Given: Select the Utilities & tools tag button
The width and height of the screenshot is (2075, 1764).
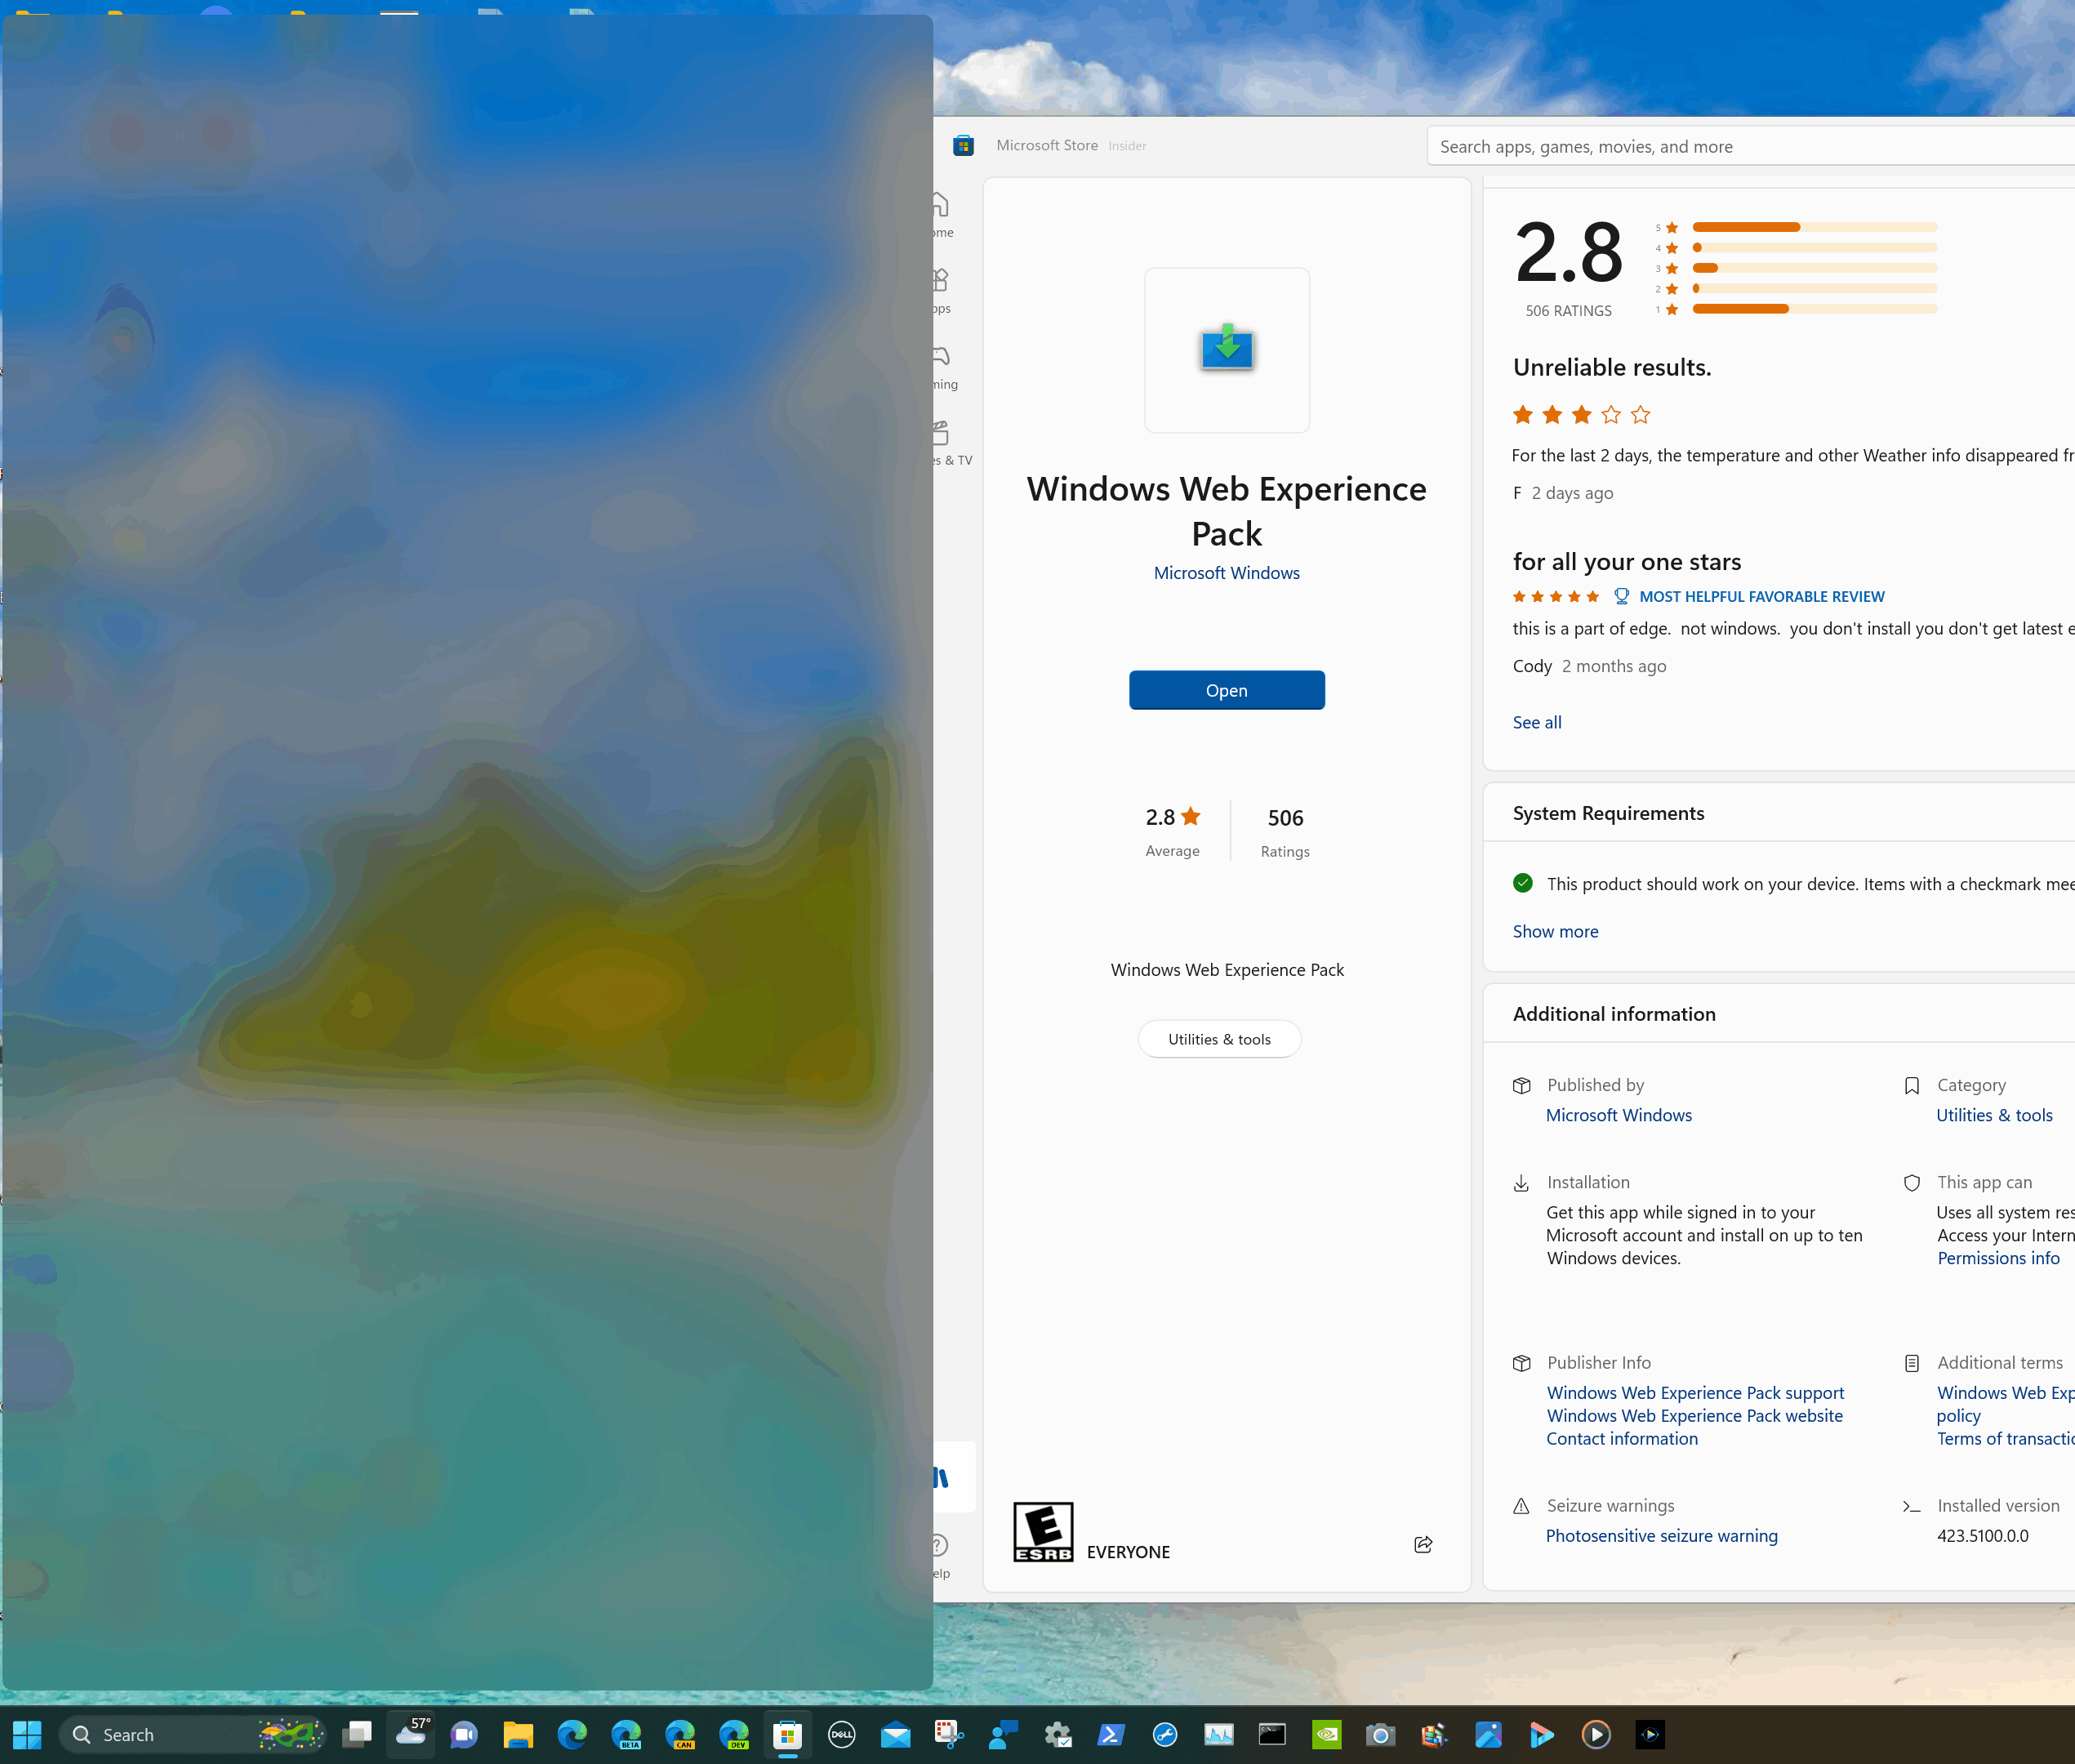Looking at the screenshot, I should pos(1219,1039).
